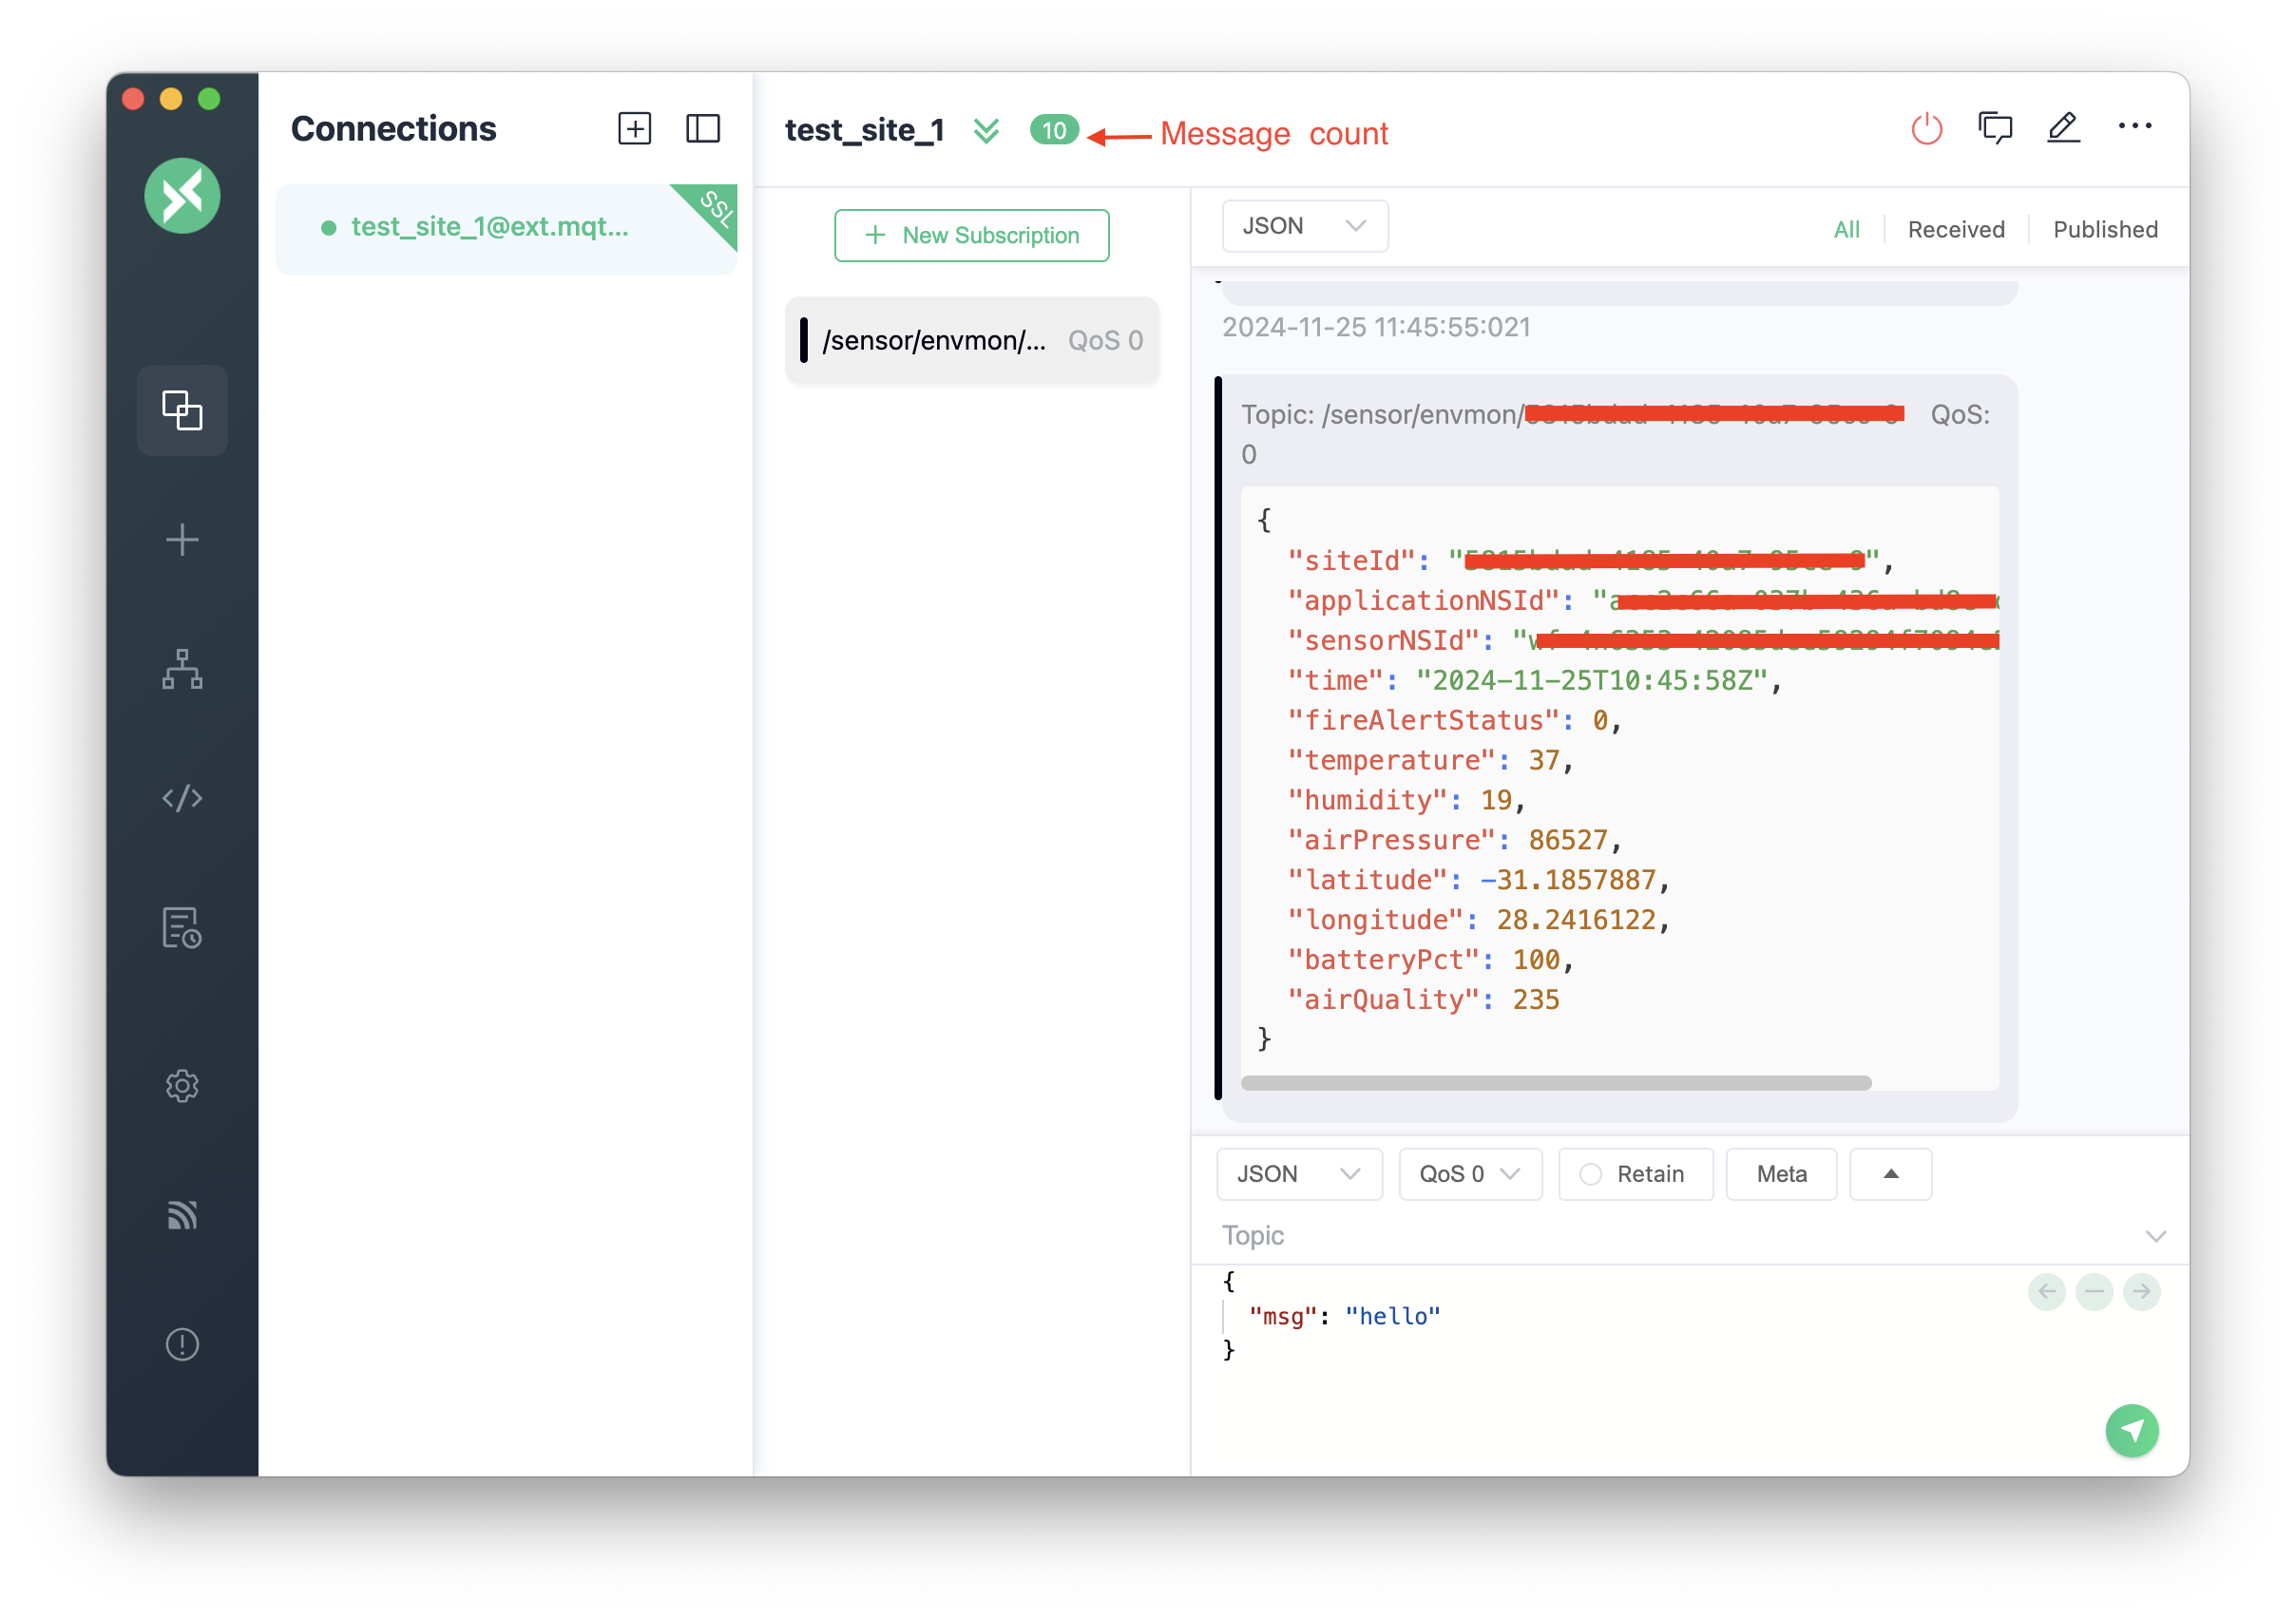Click the "airQuality": 235 line
2296x1617 pixels.
tap(1423, 1000)
